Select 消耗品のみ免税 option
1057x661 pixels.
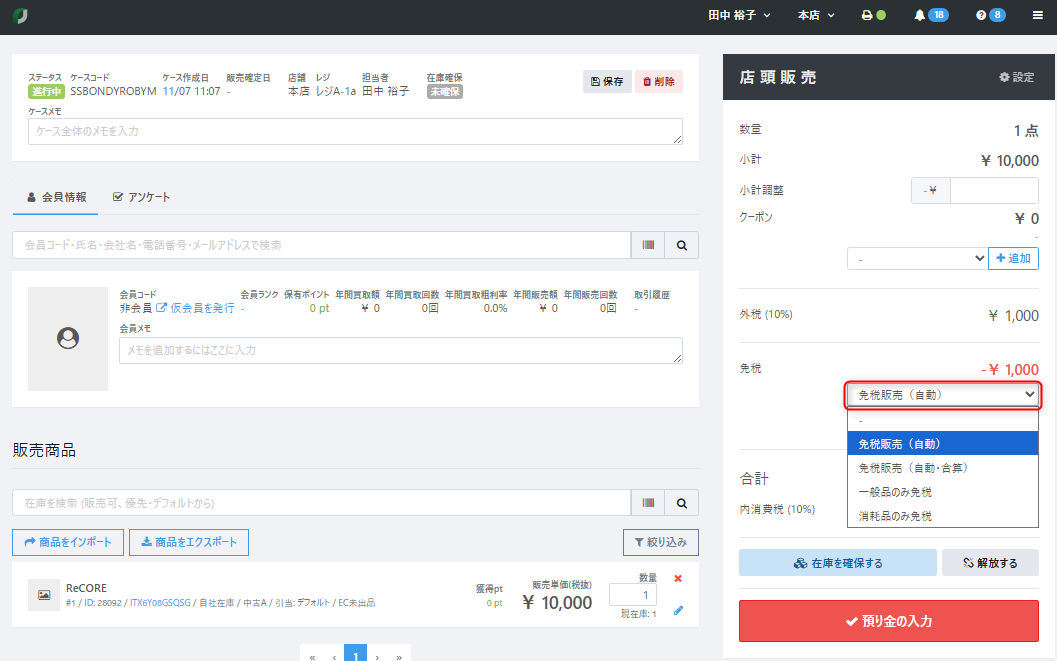pyautogui.click(x=942, y=516)
